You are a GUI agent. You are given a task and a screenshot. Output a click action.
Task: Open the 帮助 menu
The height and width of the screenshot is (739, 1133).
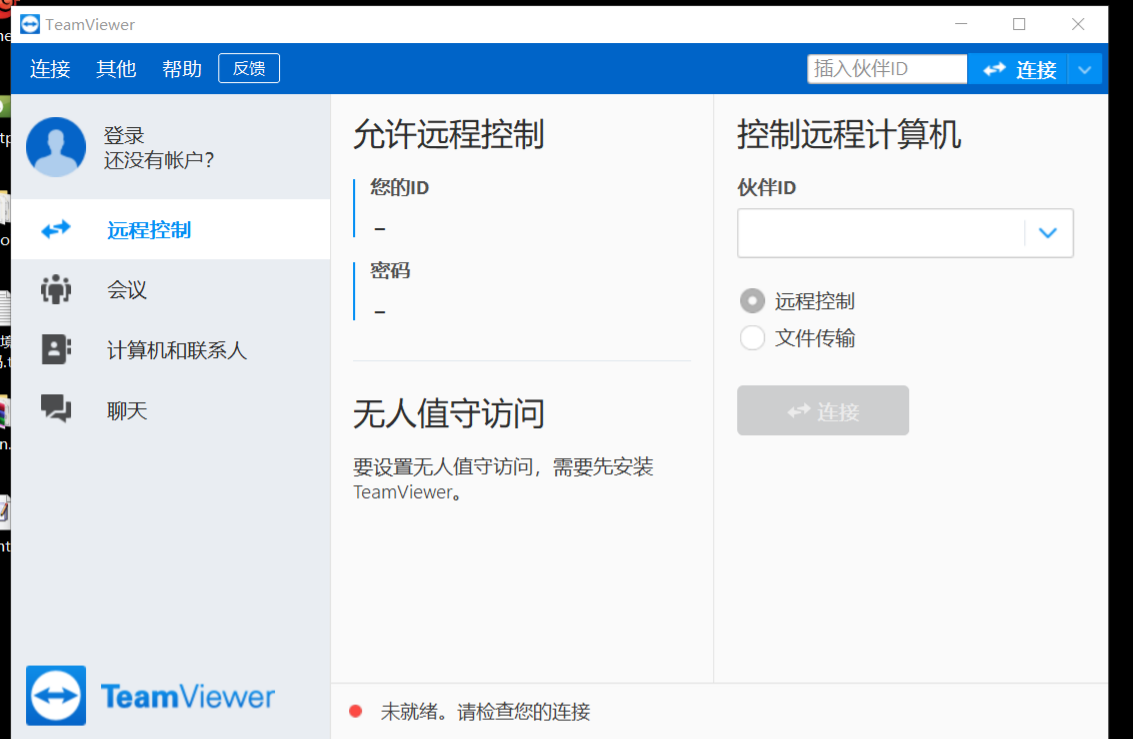[181, 69]
